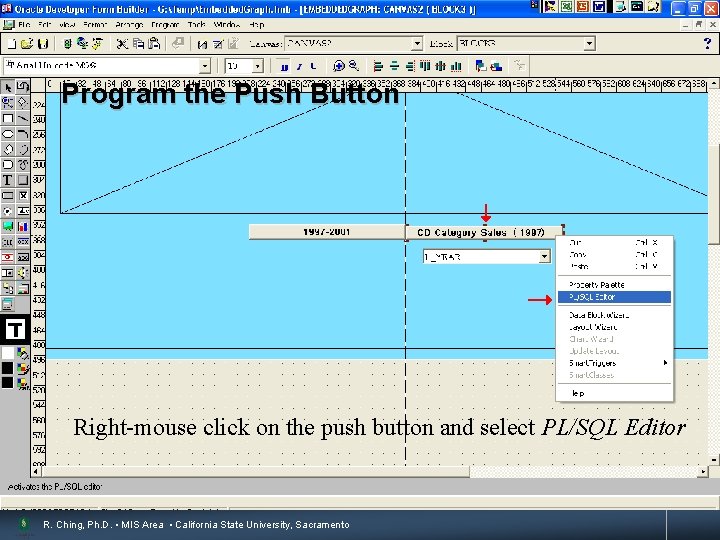Click the Cut scissors icon in the toolbar

coord(122,44)
